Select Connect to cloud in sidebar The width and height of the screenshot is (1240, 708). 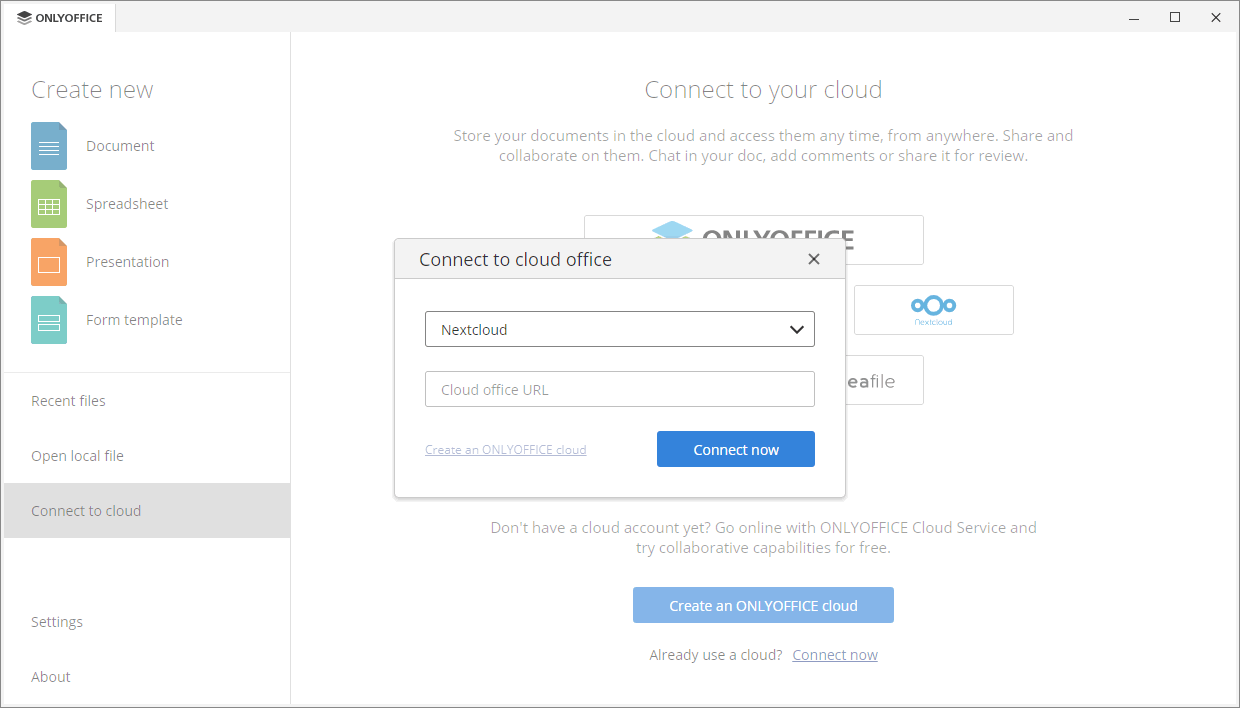pos(147,511)
